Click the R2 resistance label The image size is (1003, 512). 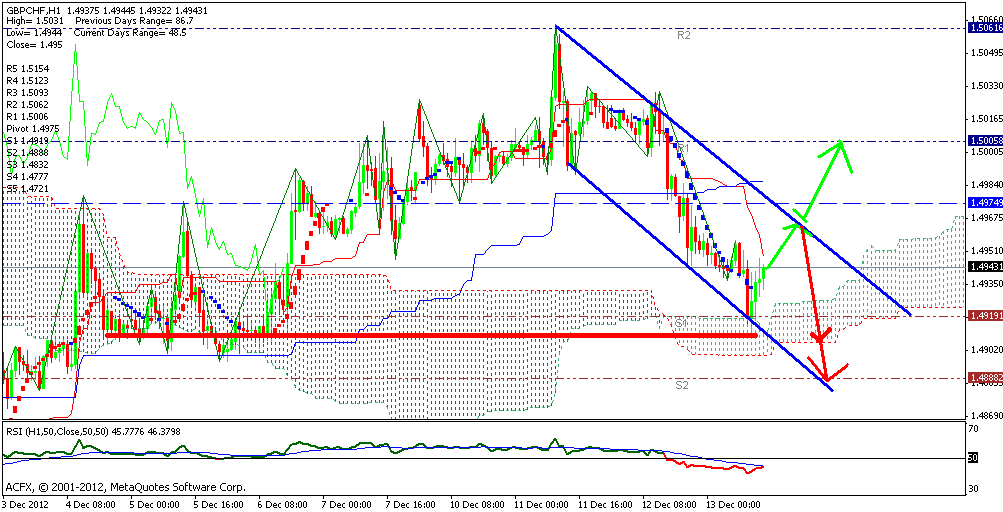684,36
